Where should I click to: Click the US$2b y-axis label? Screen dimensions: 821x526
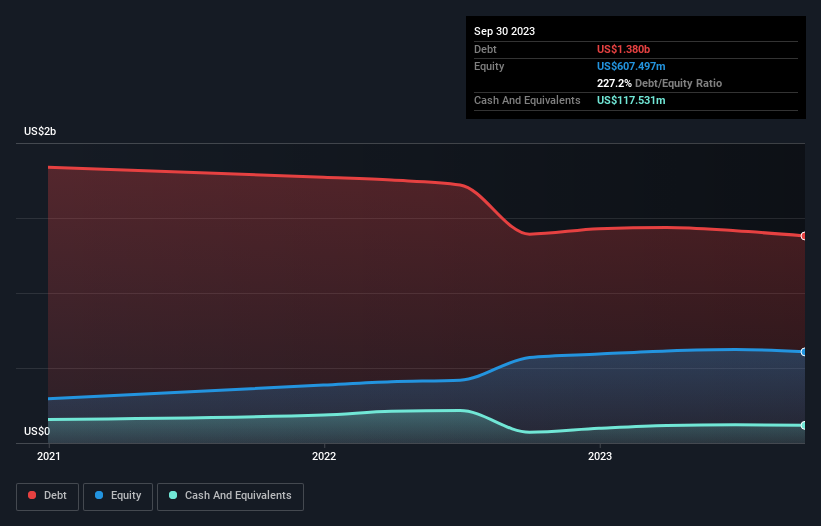tap(40, 131)
